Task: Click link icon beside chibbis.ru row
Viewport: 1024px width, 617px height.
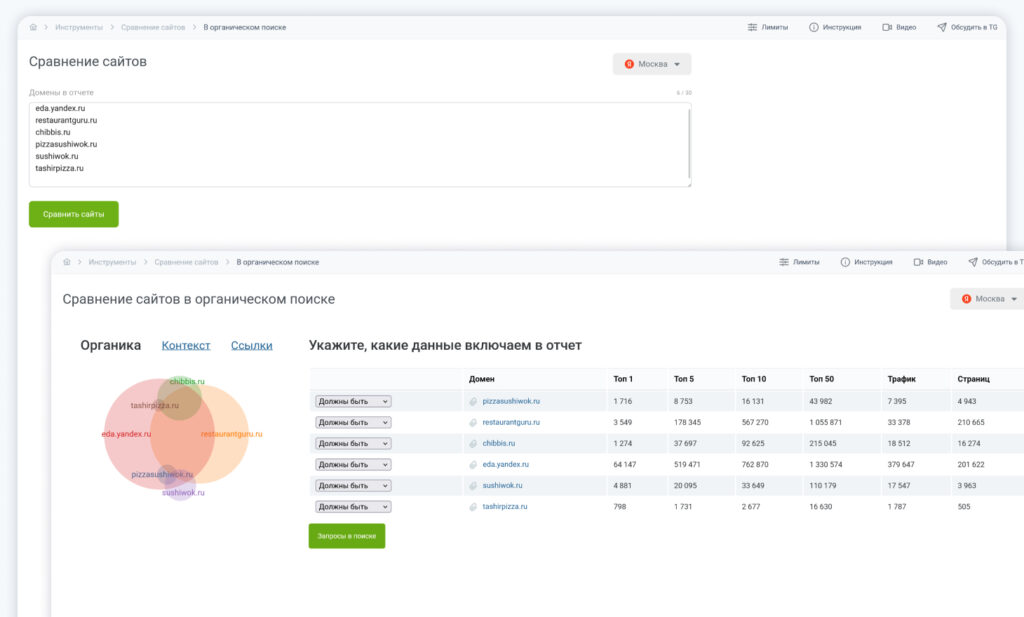Action: point(473,443)
